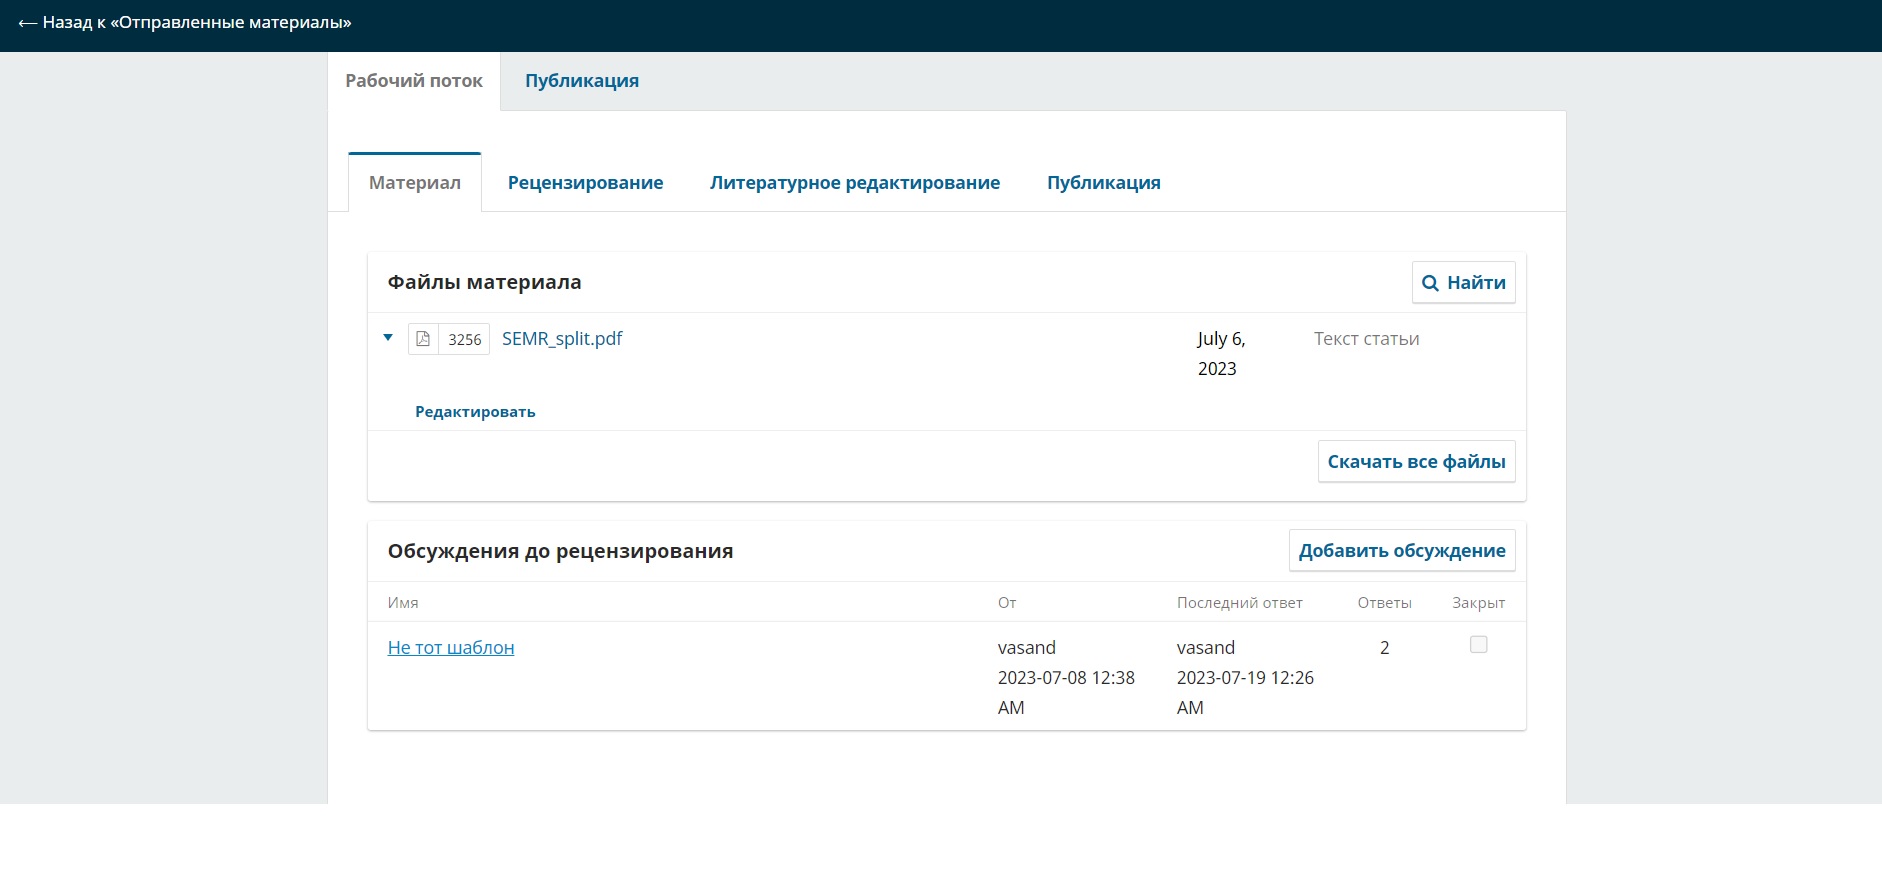Screen dimensions: 1882x874
Task: Go to the Рецензирование stage tab
Action: [585, 183]
